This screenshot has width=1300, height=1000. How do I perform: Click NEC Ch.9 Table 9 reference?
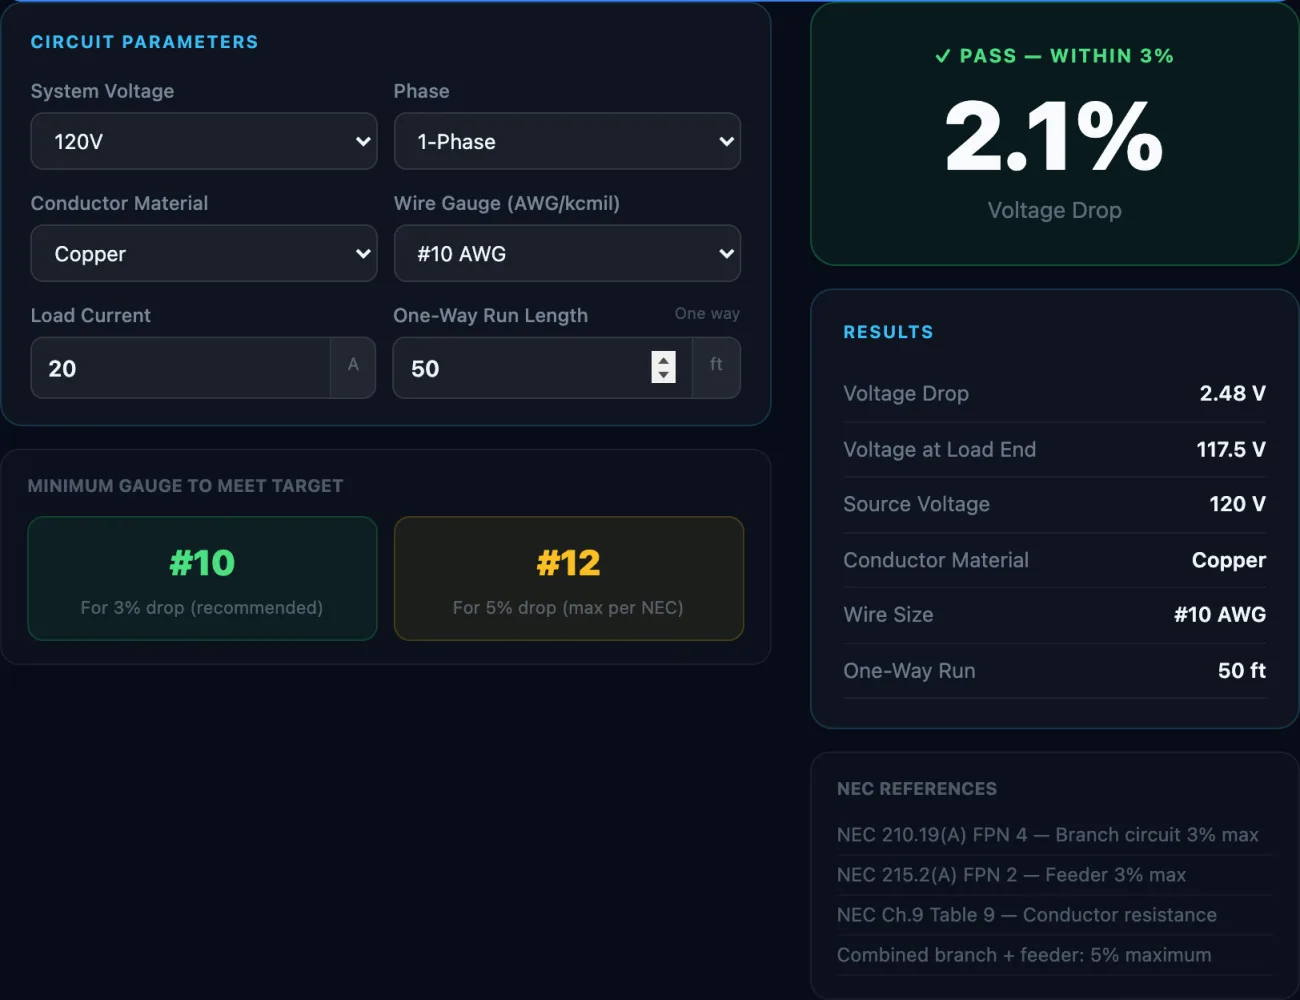[x=1027, y=914]
